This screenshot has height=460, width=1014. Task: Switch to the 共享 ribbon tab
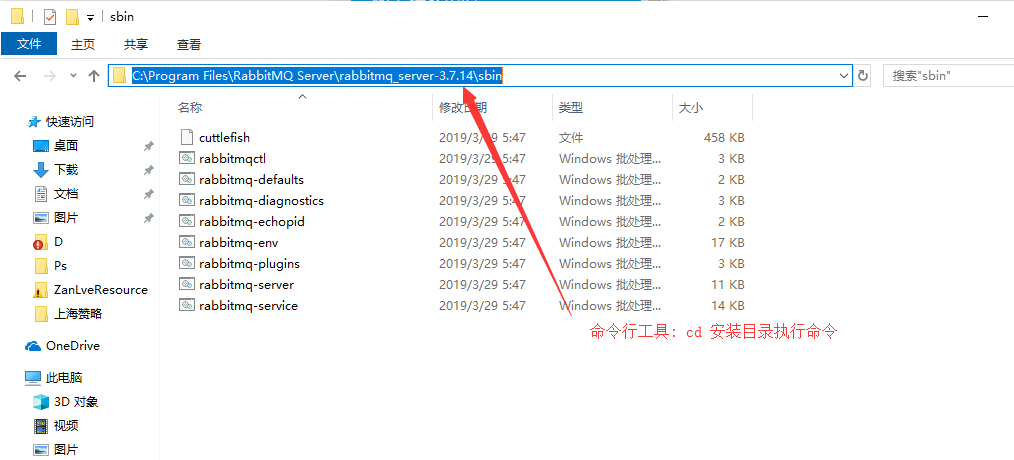click(x=136, y=44)
